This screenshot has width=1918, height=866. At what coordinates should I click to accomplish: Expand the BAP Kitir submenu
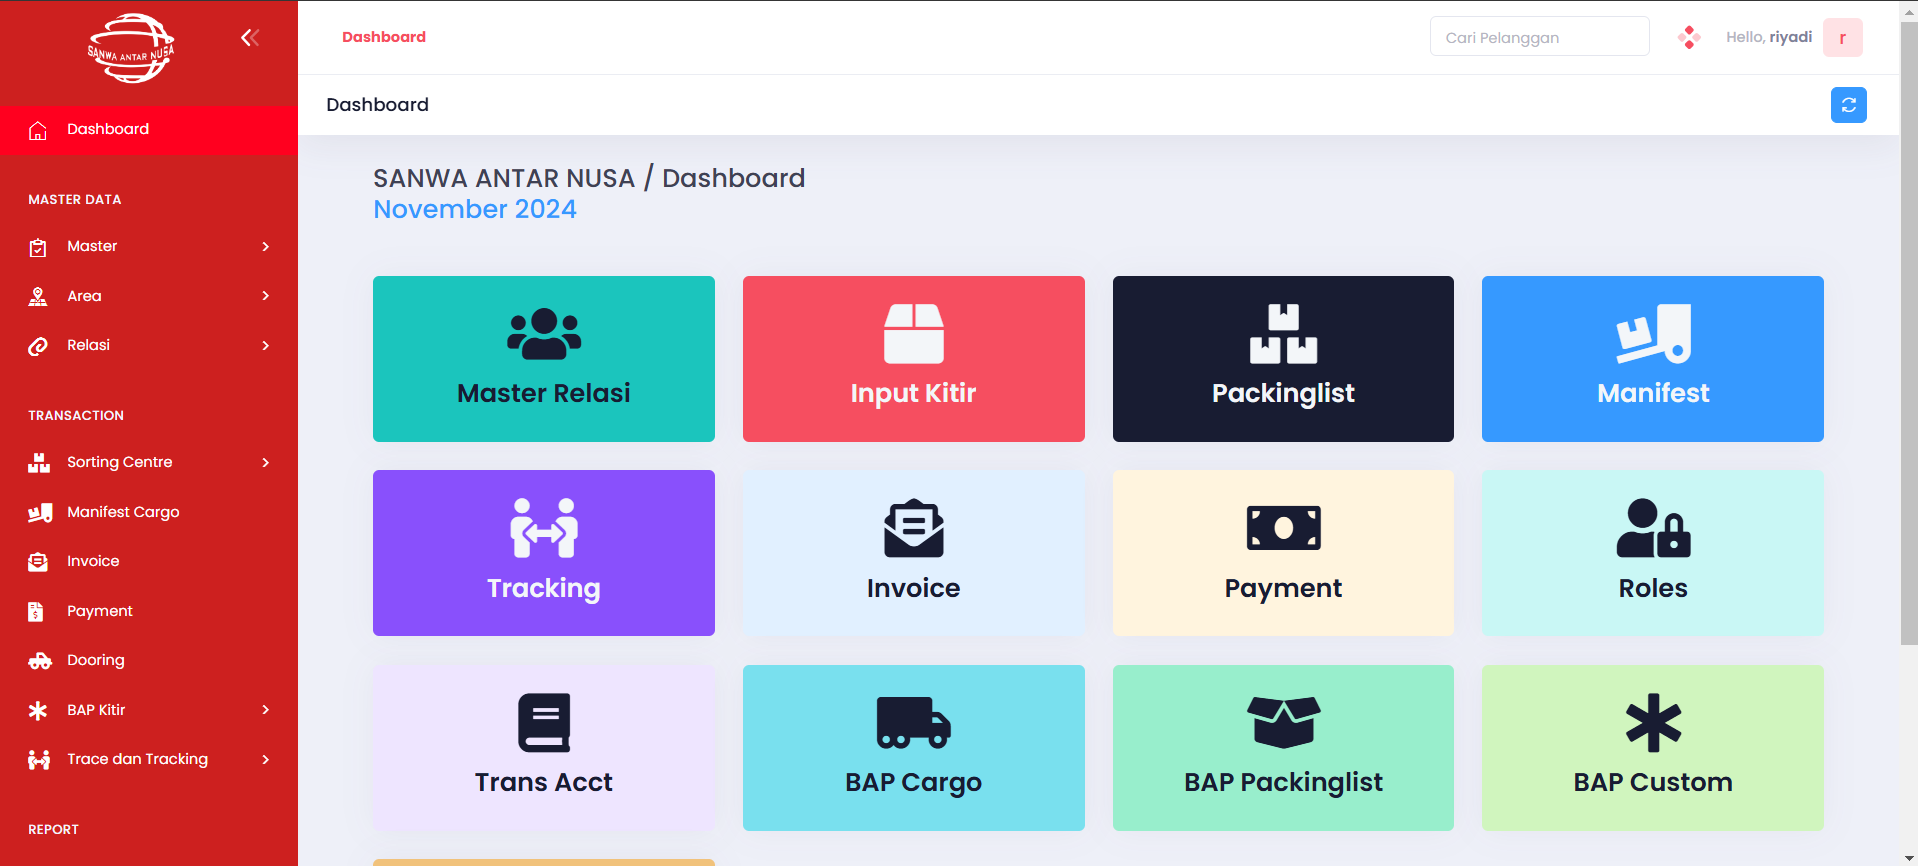tap(149, 710)
